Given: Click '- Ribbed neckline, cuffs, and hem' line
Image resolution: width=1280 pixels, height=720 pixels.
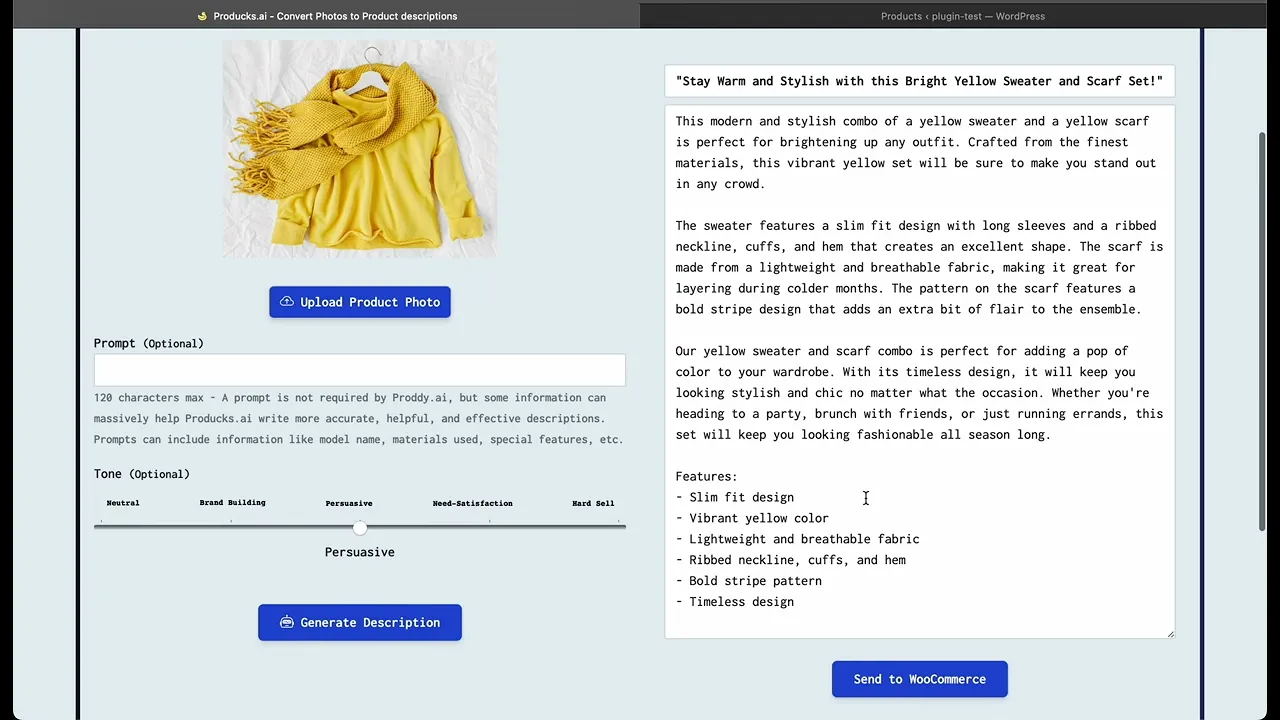Looking at the screenshot, I should click(790, 560).
